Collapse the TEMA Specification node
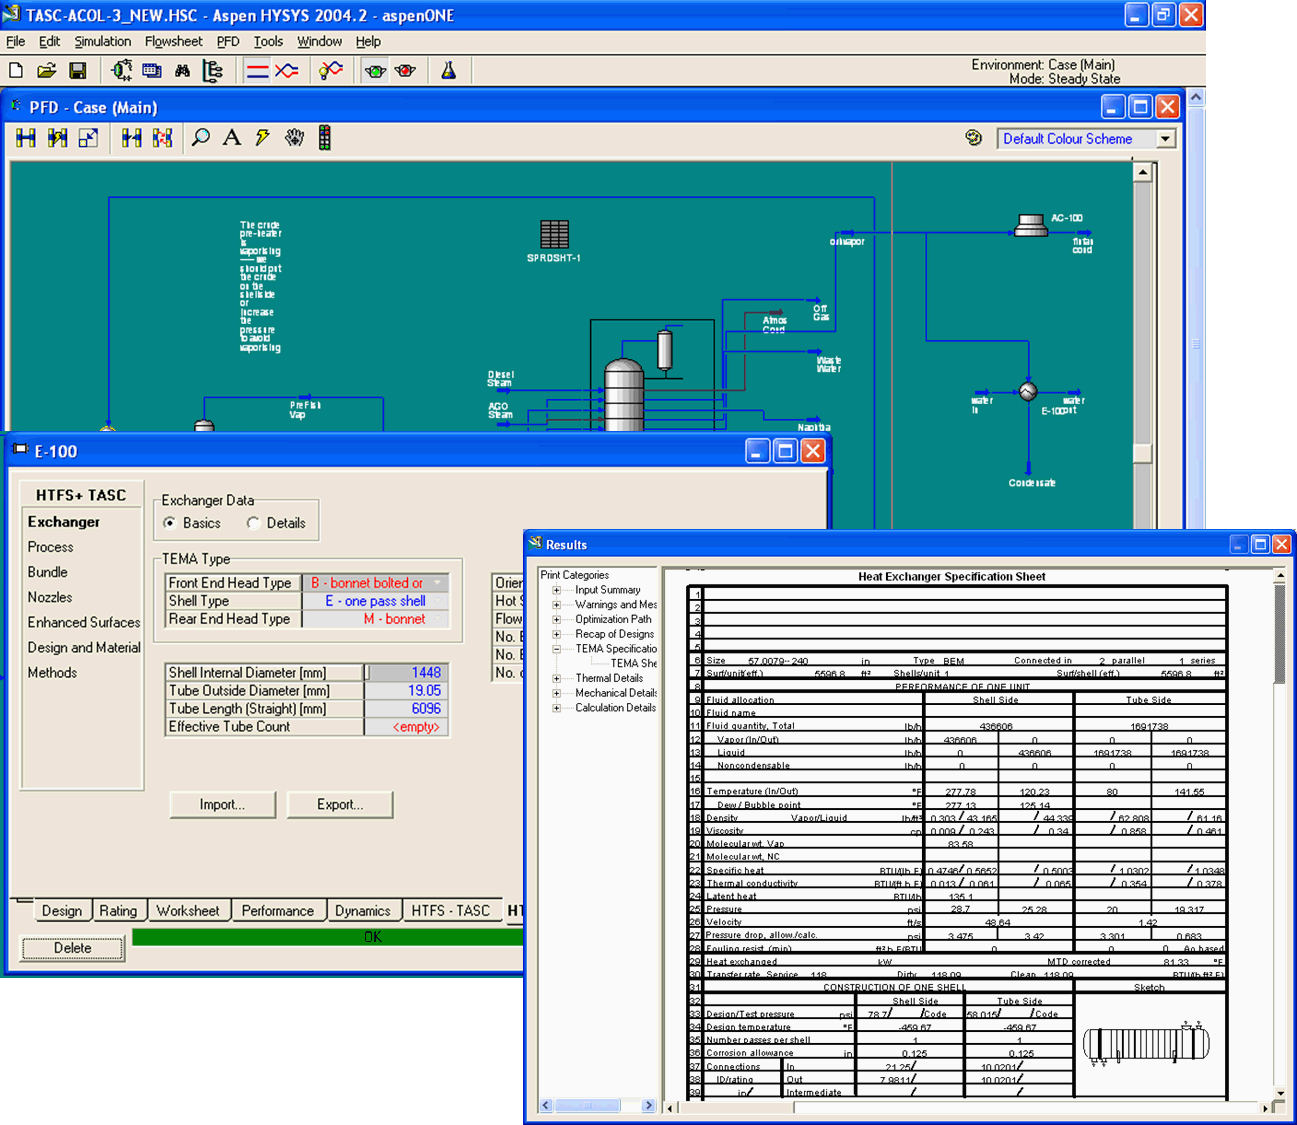 [x=557, y=649]
